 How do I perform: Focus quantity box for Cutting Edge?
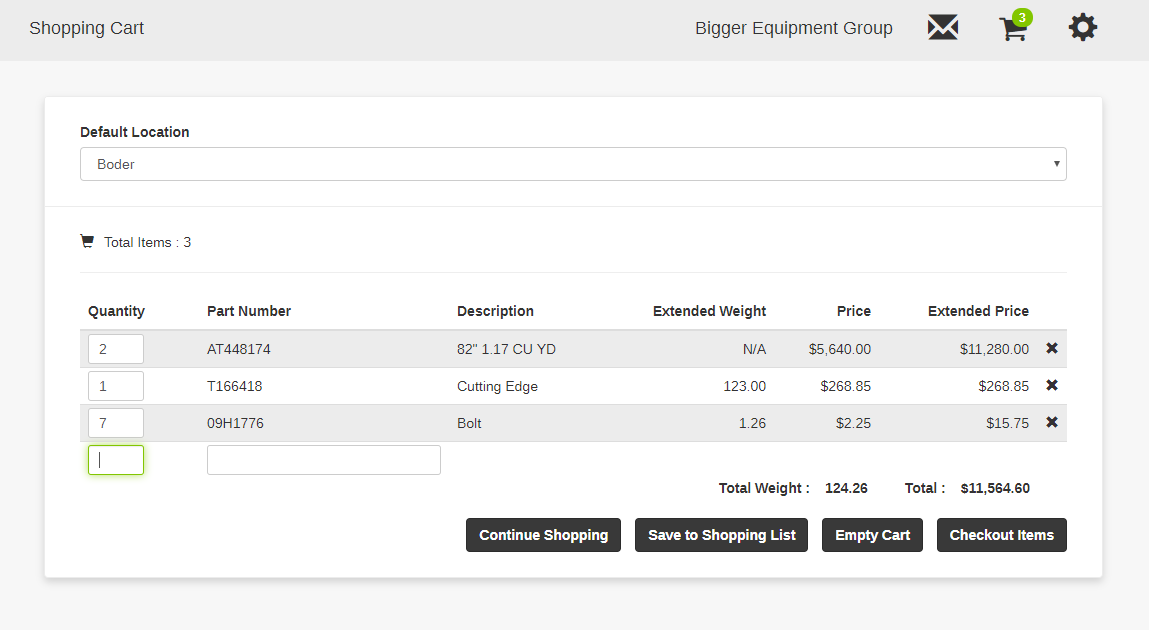[x=116, y=386]
